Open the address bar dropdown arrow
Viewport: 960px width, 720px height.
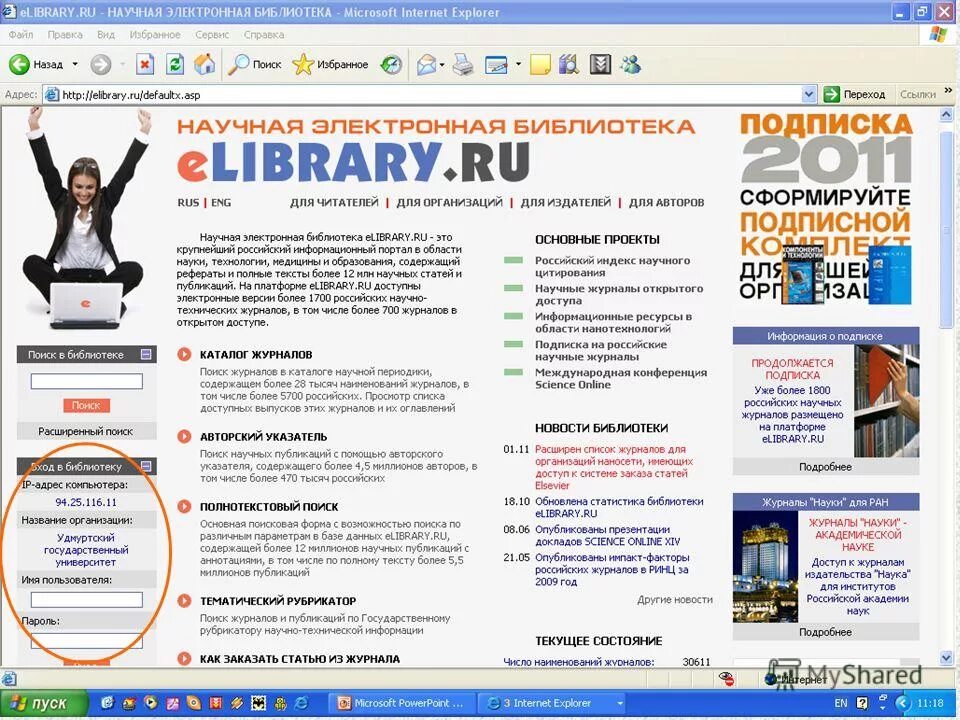(809, 94)
